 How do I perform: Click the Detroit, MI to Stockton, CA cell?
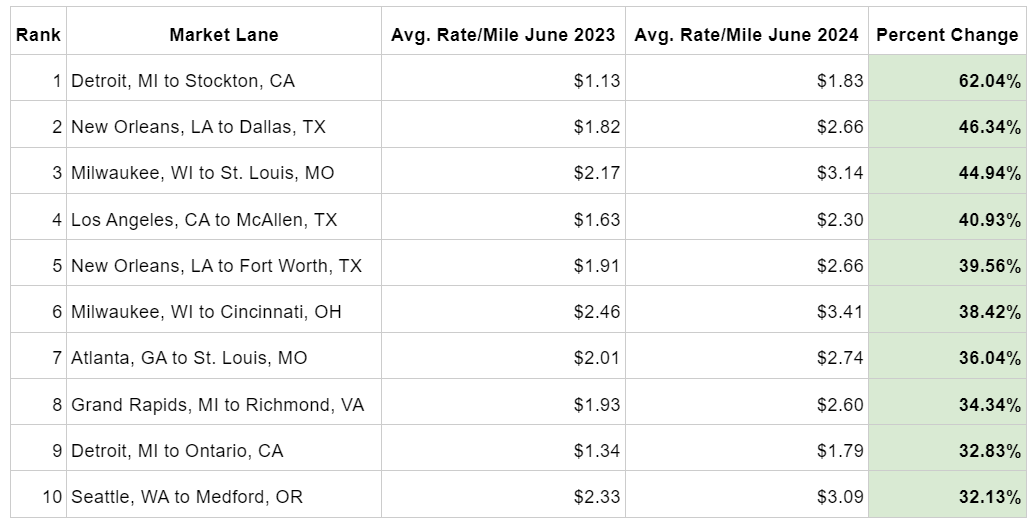224,81
